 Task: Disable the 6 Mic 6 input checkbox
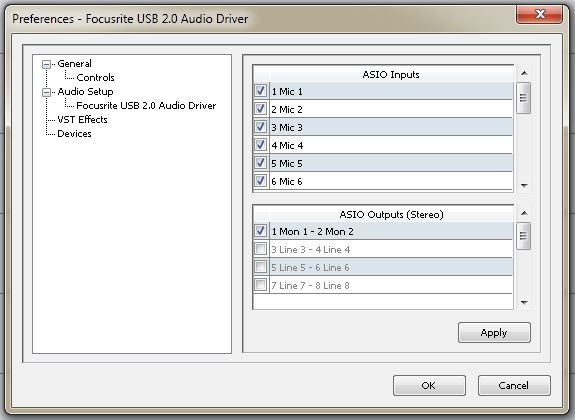point(260,180)
